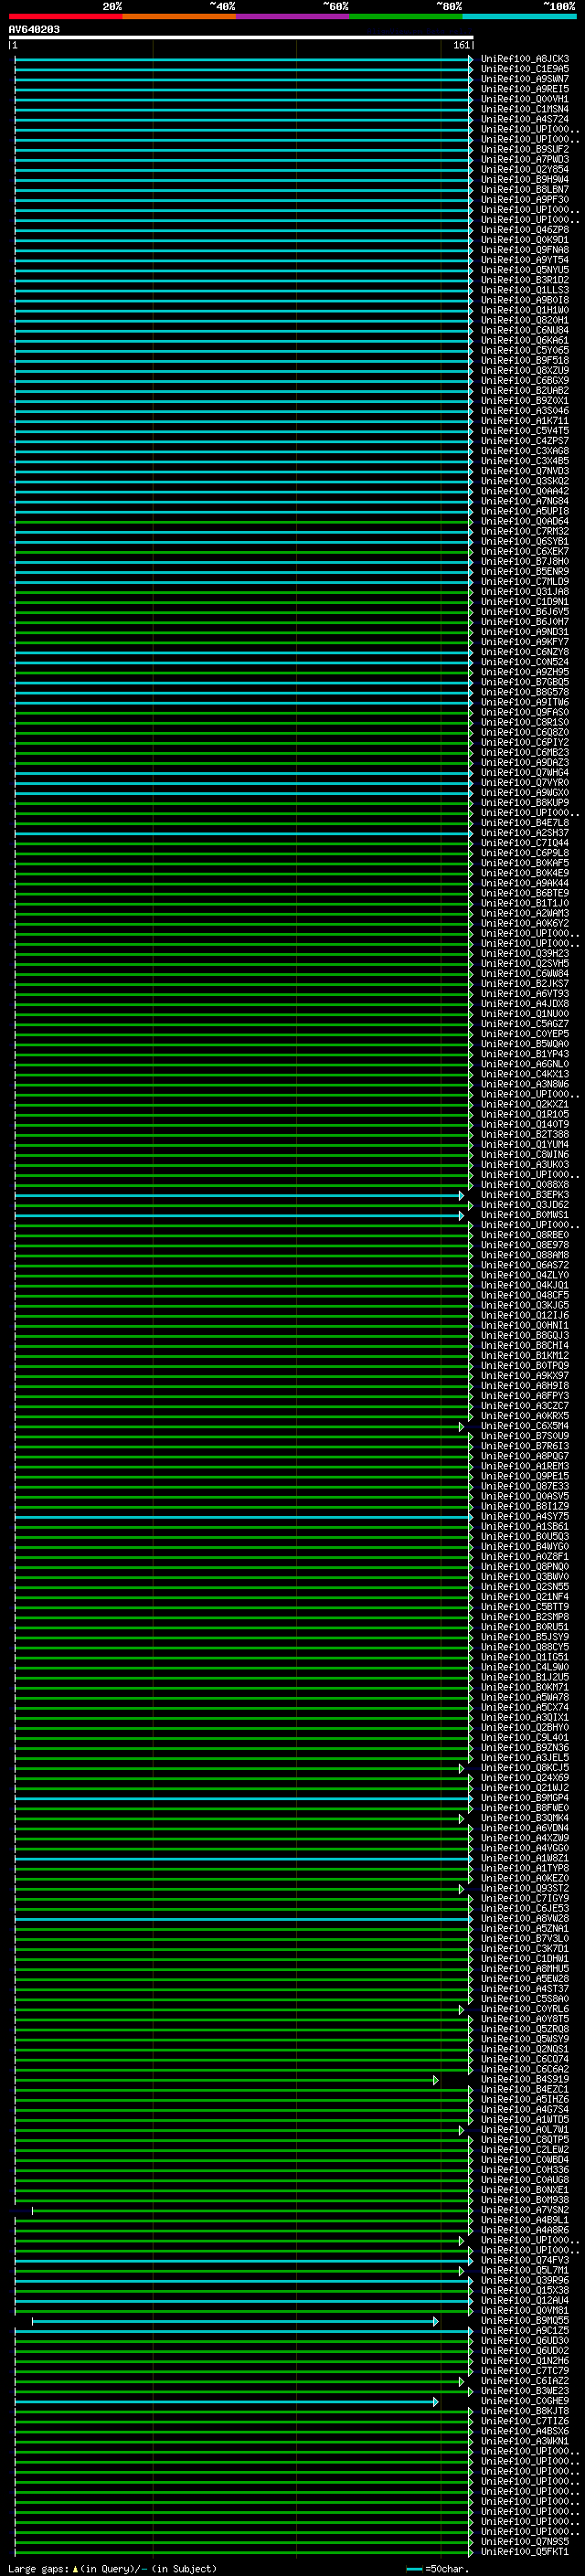Viewport: 585px width, 2576px height.
Task: Open hit UniRef100_Q1LLS3
Action: tap(525, 290)
